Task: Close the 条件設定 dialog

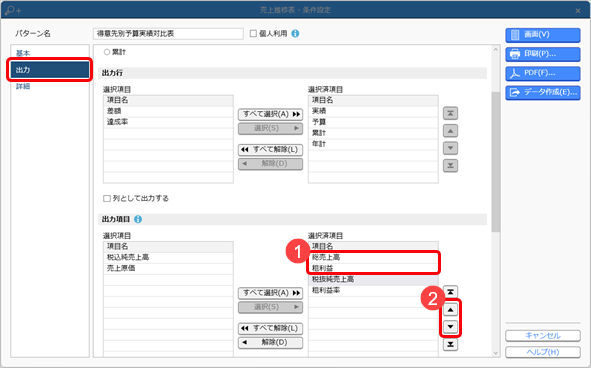Action: pyautogui.click(x=578, y=11)
